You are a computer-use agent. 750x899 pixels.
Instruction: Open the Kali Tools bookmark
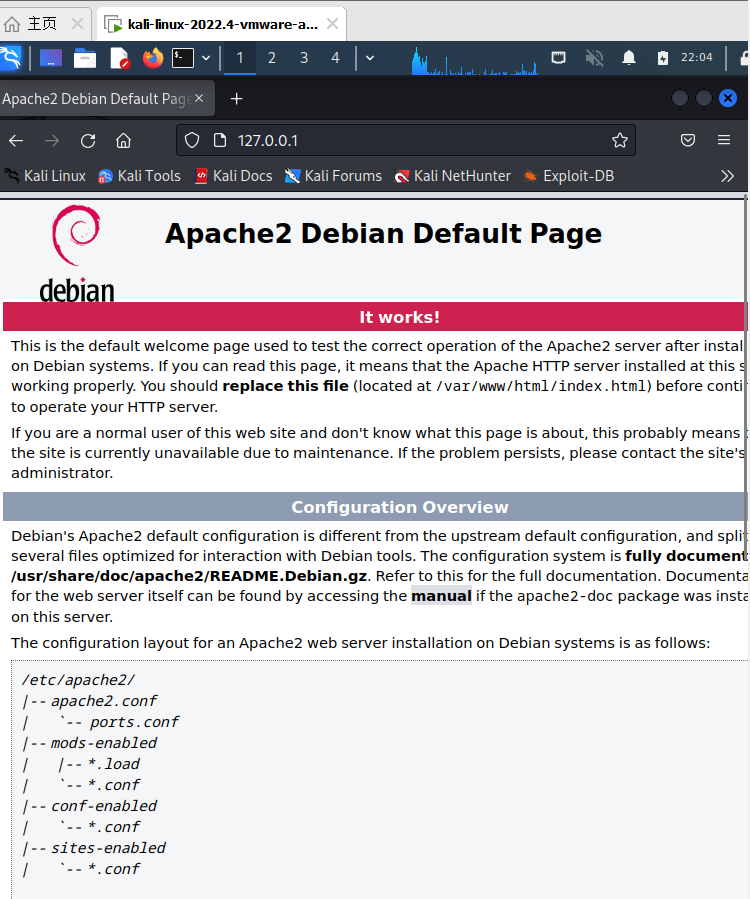coord(139,176)
